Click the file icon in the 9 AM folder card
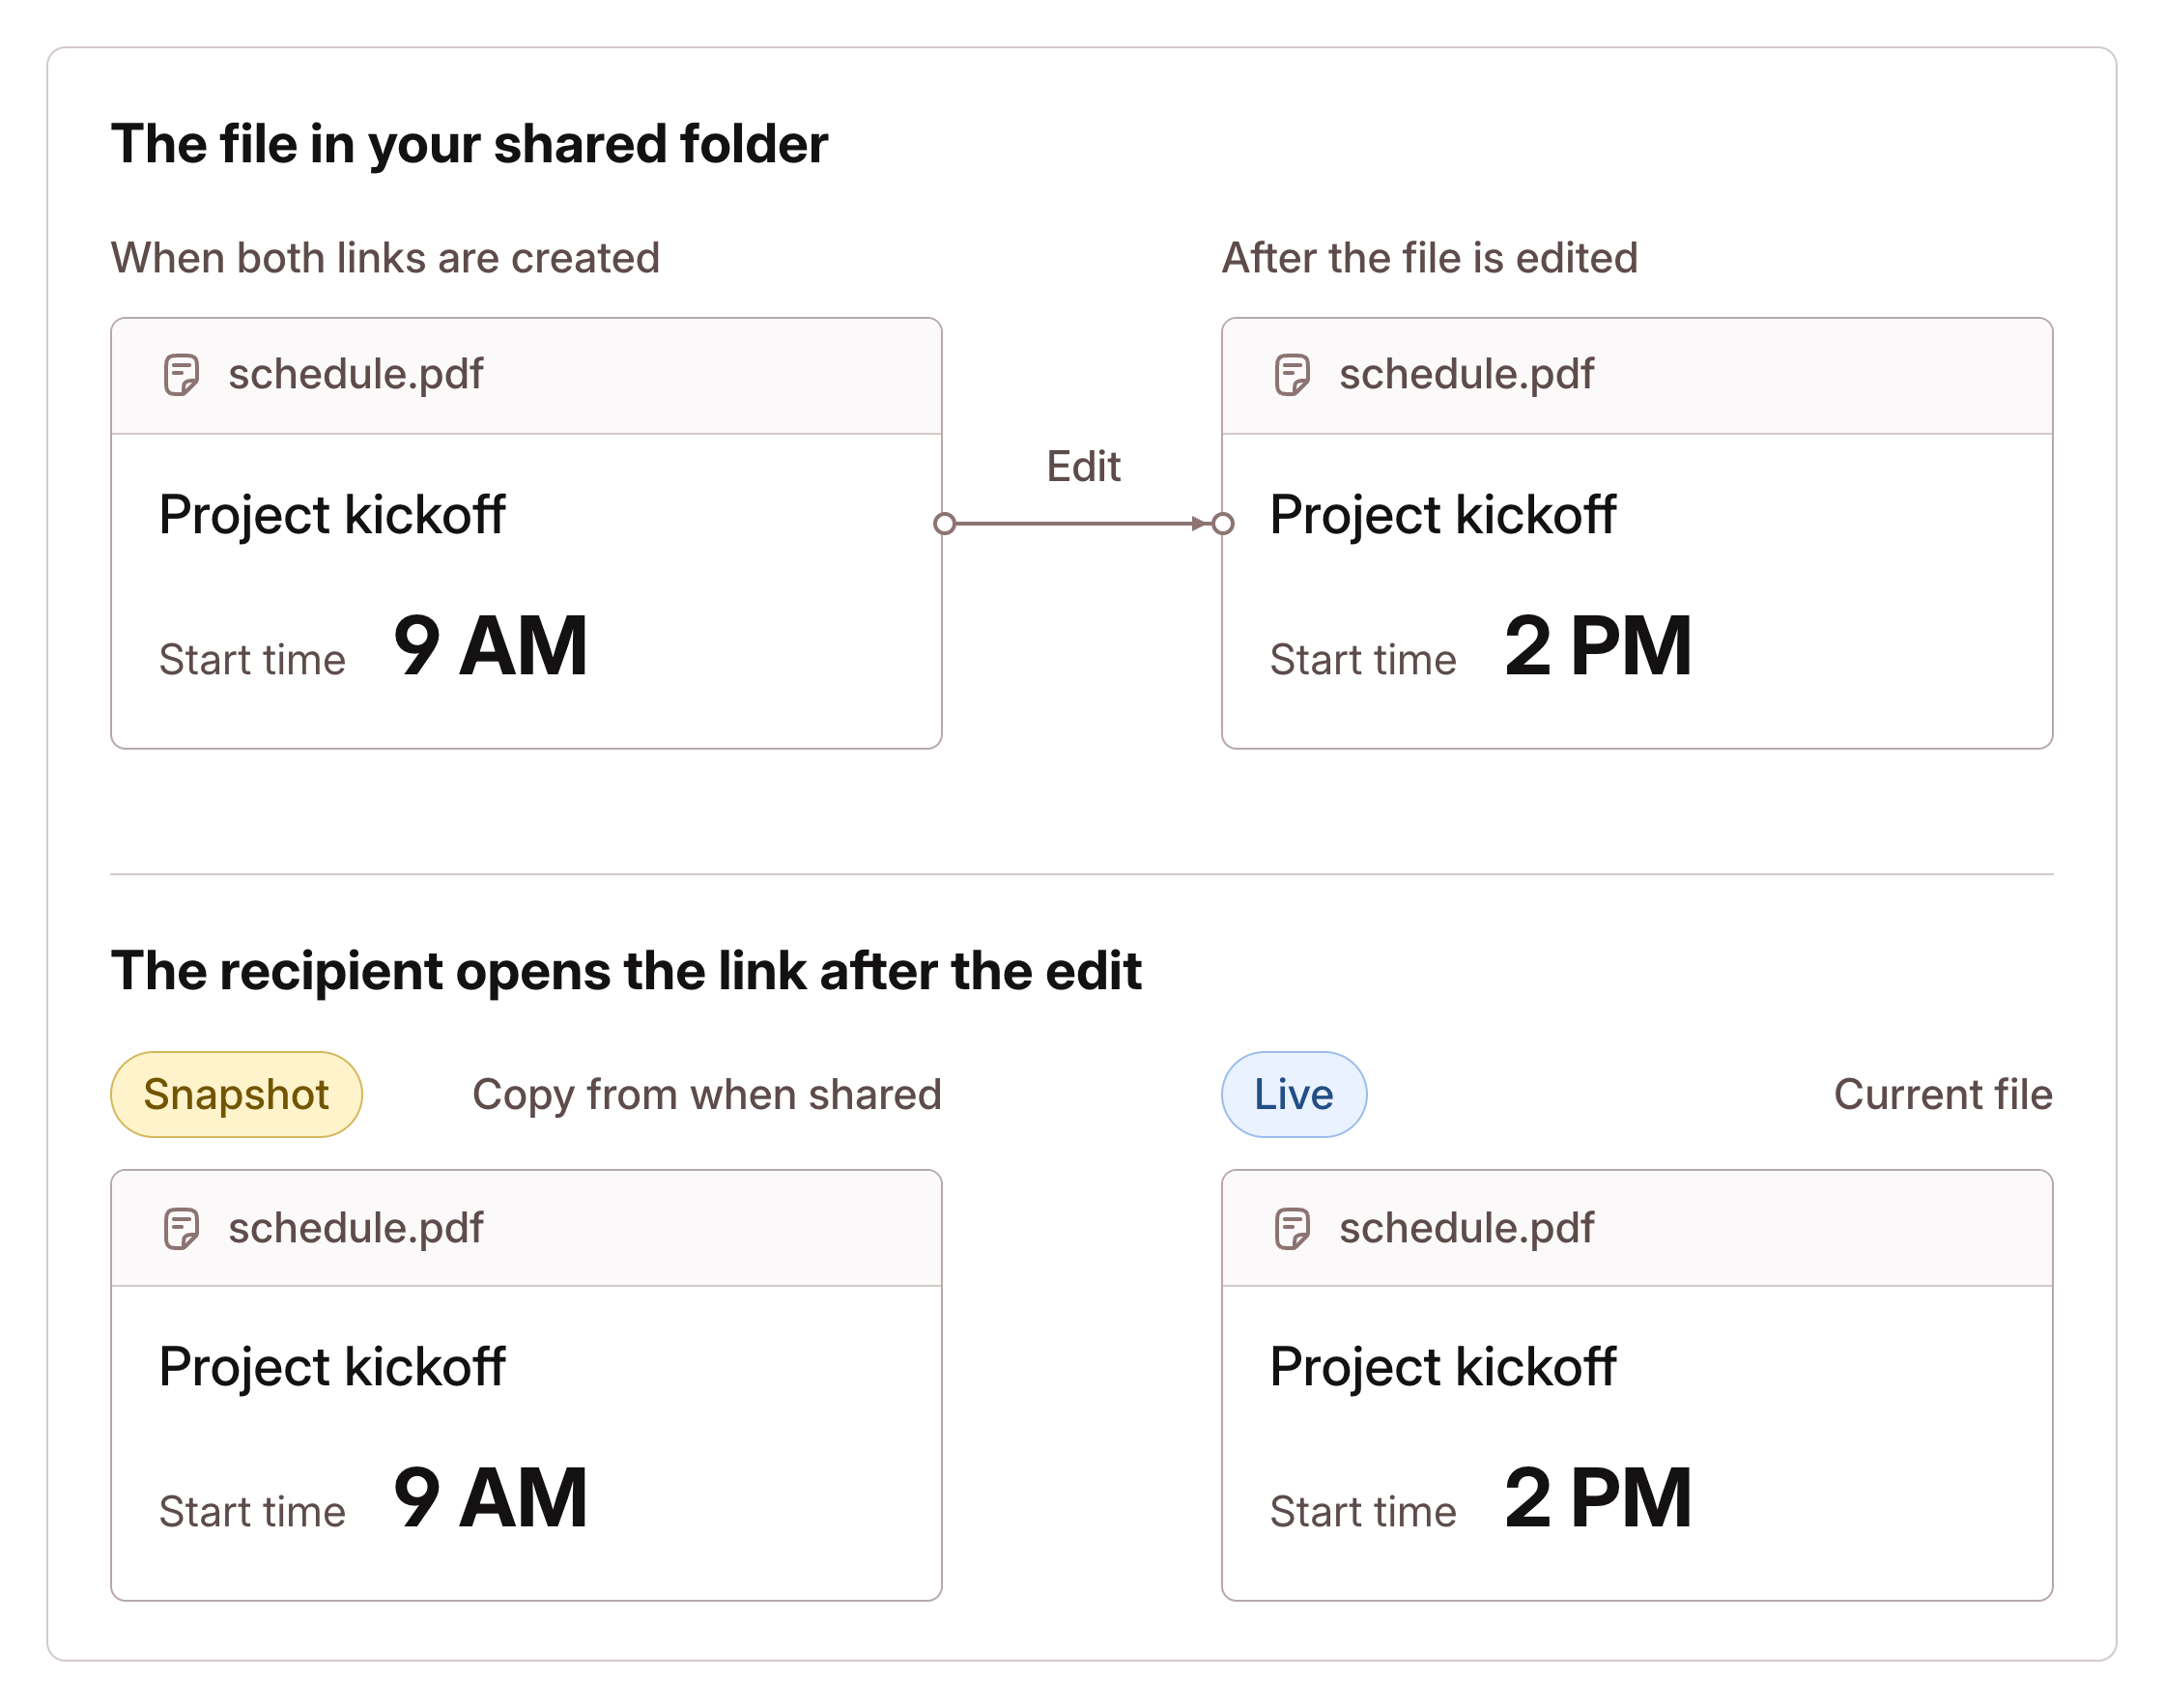Image resolution: width=2164 pixels, height=1708 pixels. click(181, 375)
